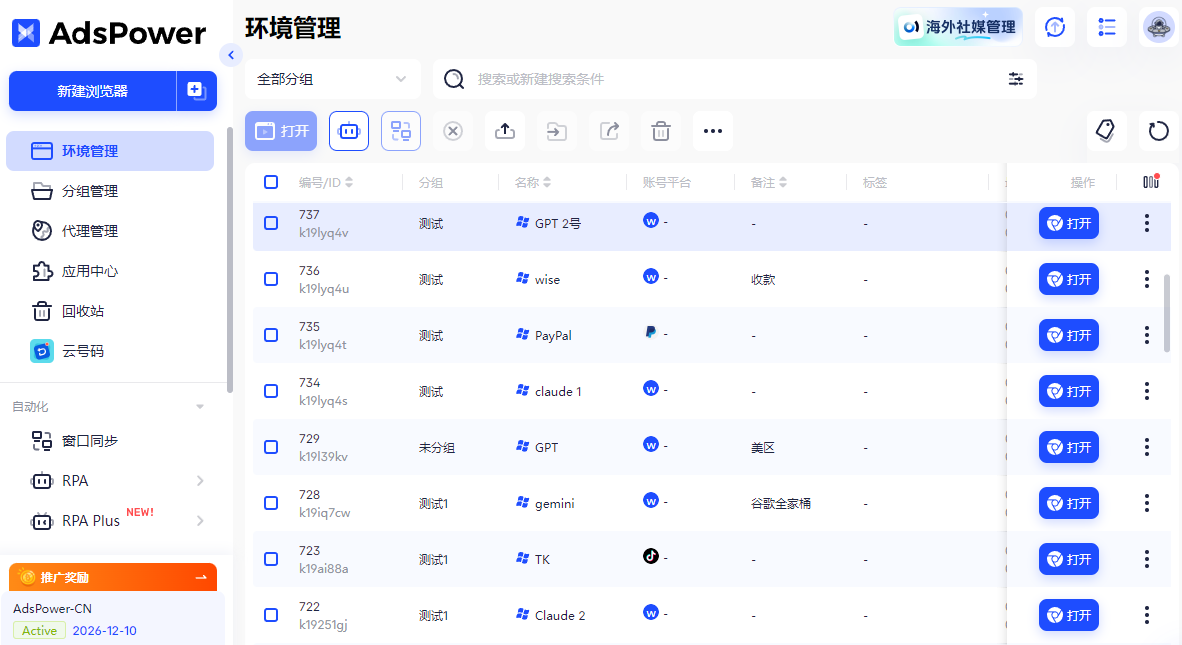This screenshot has height=645, width=1182.
Task: Select all profiles with the header checkbox
Action: pos(271,181)
